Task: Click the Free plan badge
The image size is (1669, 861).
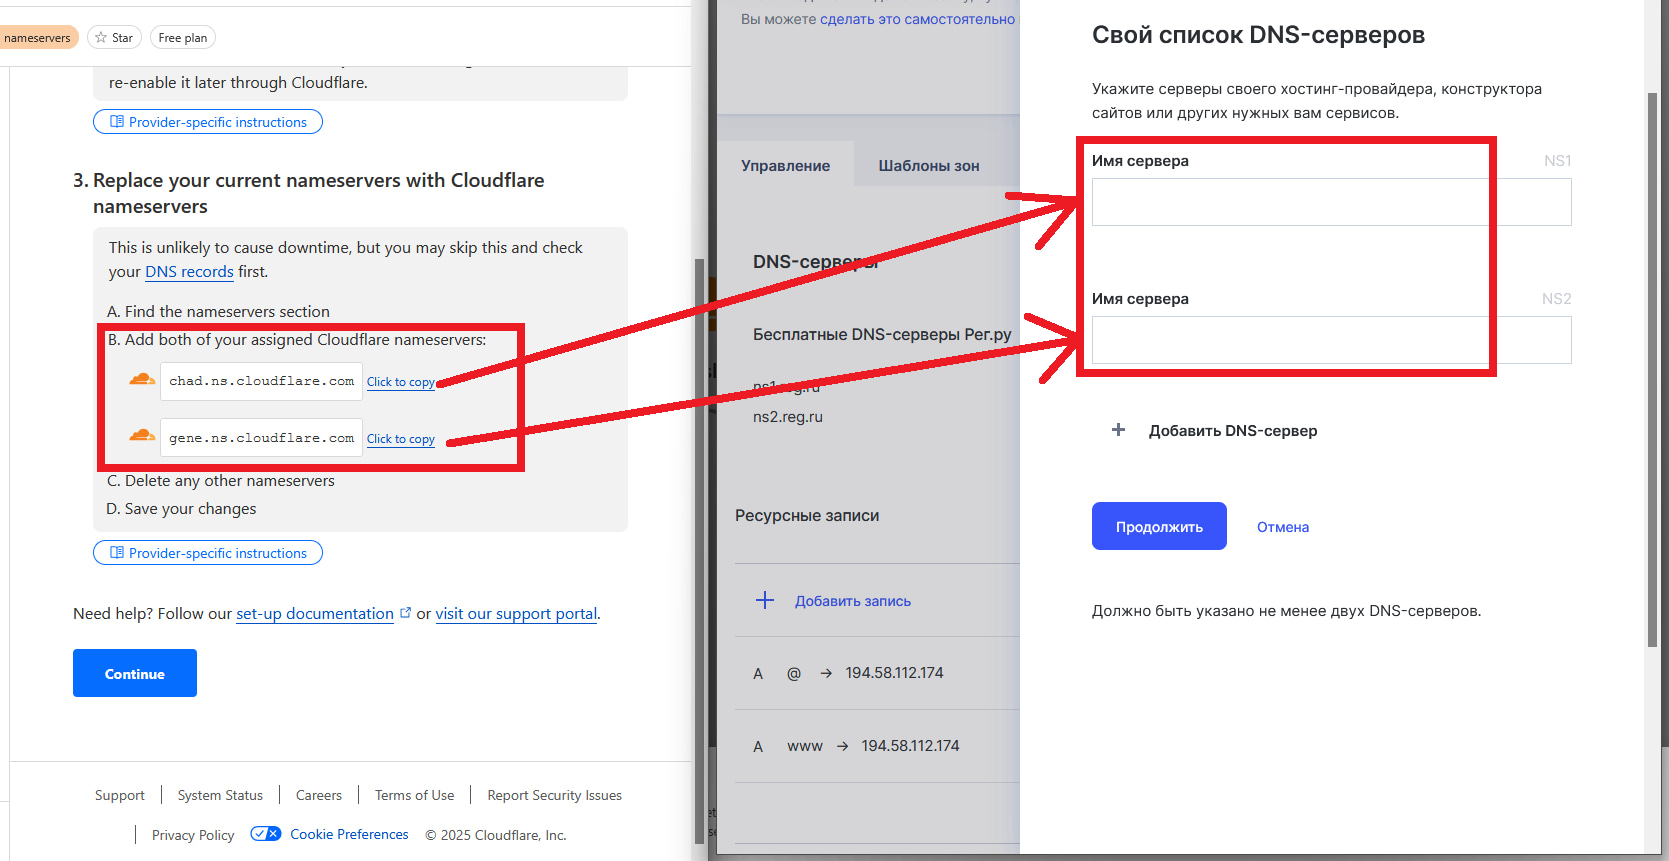Action: pos(183,38)
